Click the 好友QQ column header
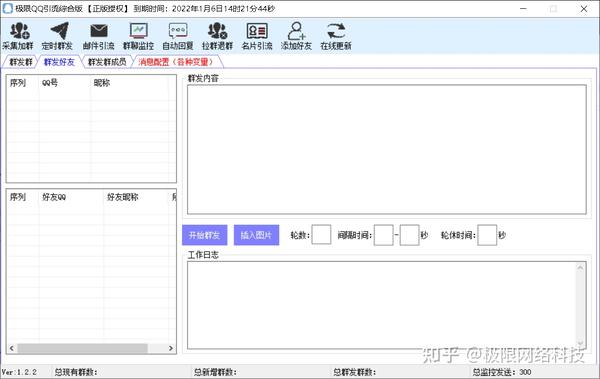This screenshot has width=600, height=379. (54, 197)
